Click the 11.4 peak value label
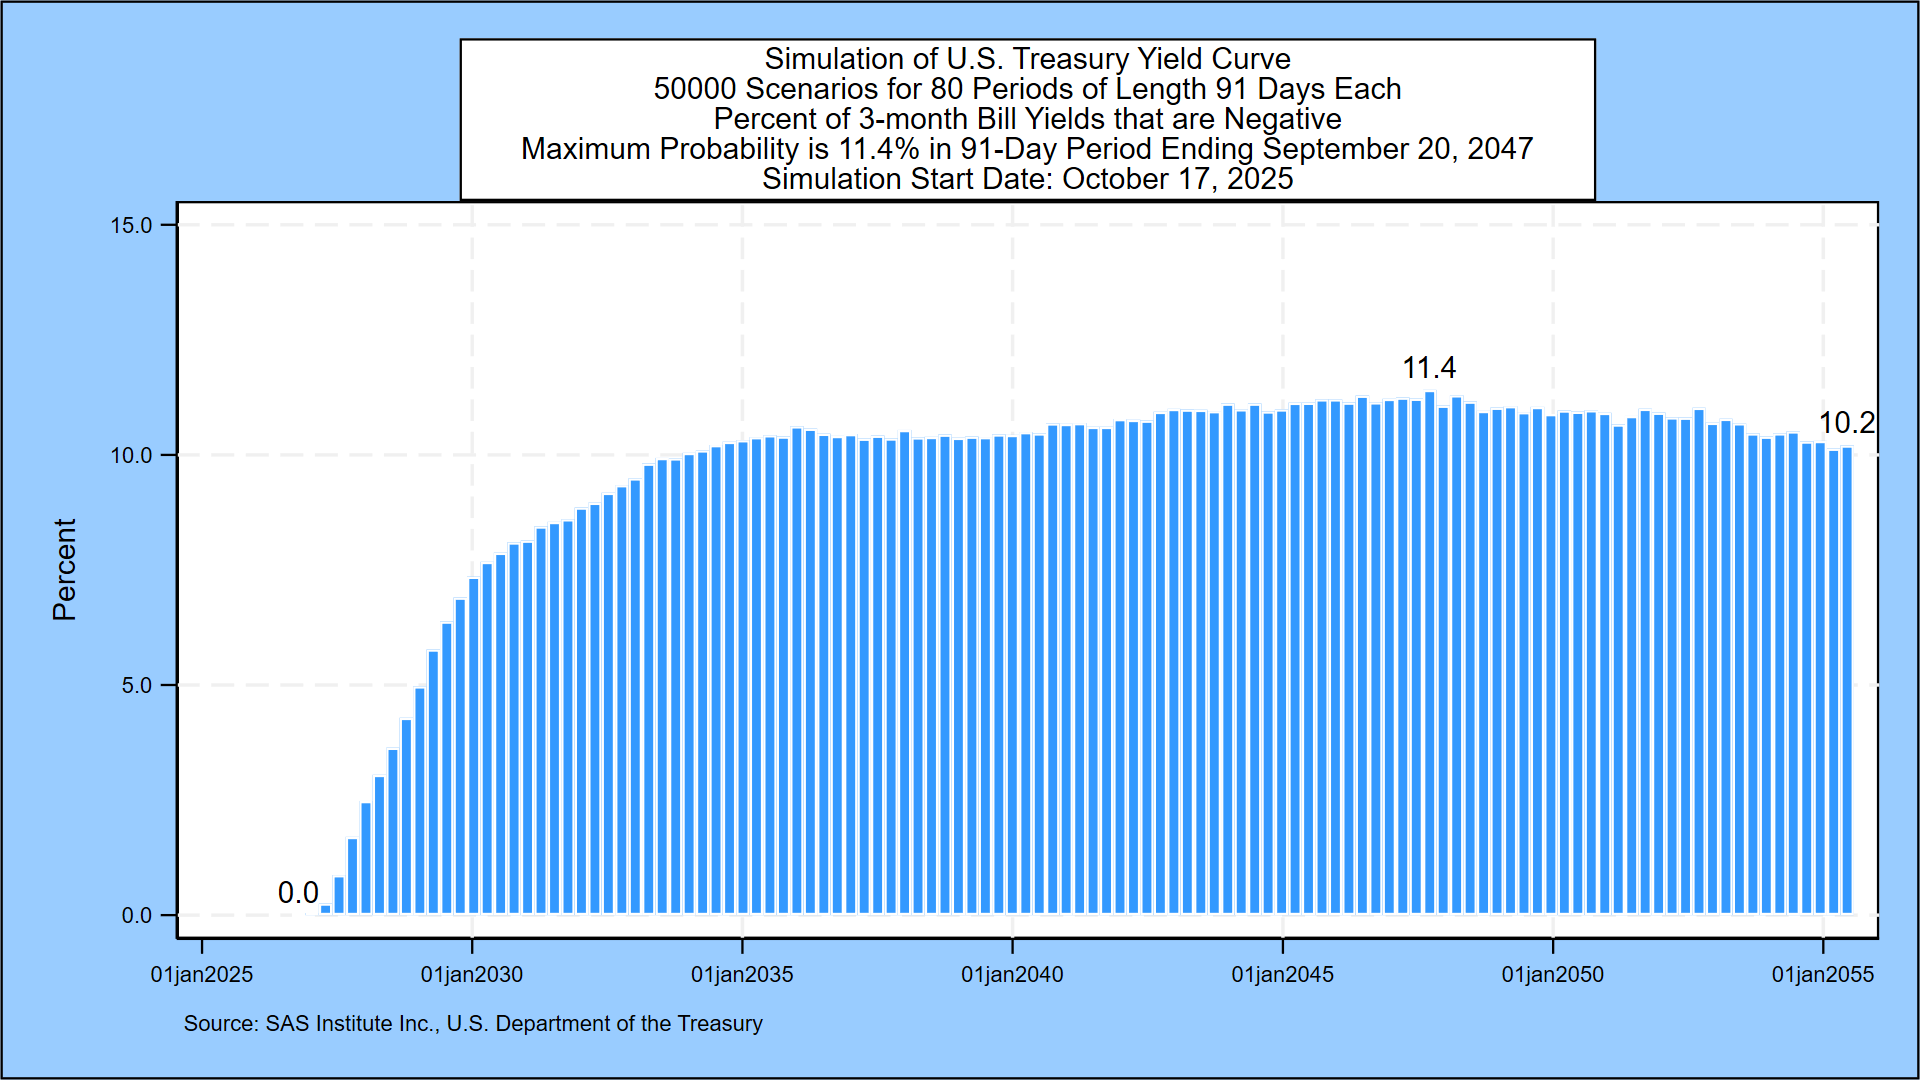1920x1080 pixels. (1428, 368)
